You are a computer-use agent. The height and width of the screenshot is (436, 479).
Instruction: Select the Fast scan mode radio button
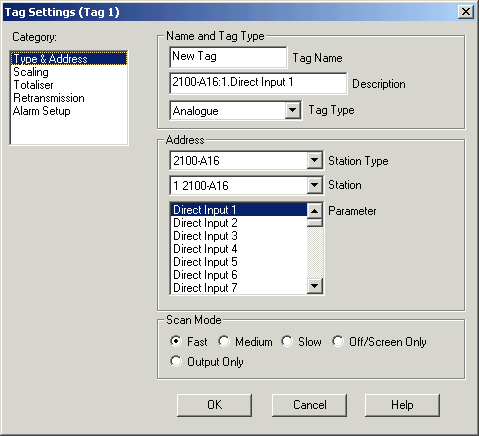click(x=176, y=341)
